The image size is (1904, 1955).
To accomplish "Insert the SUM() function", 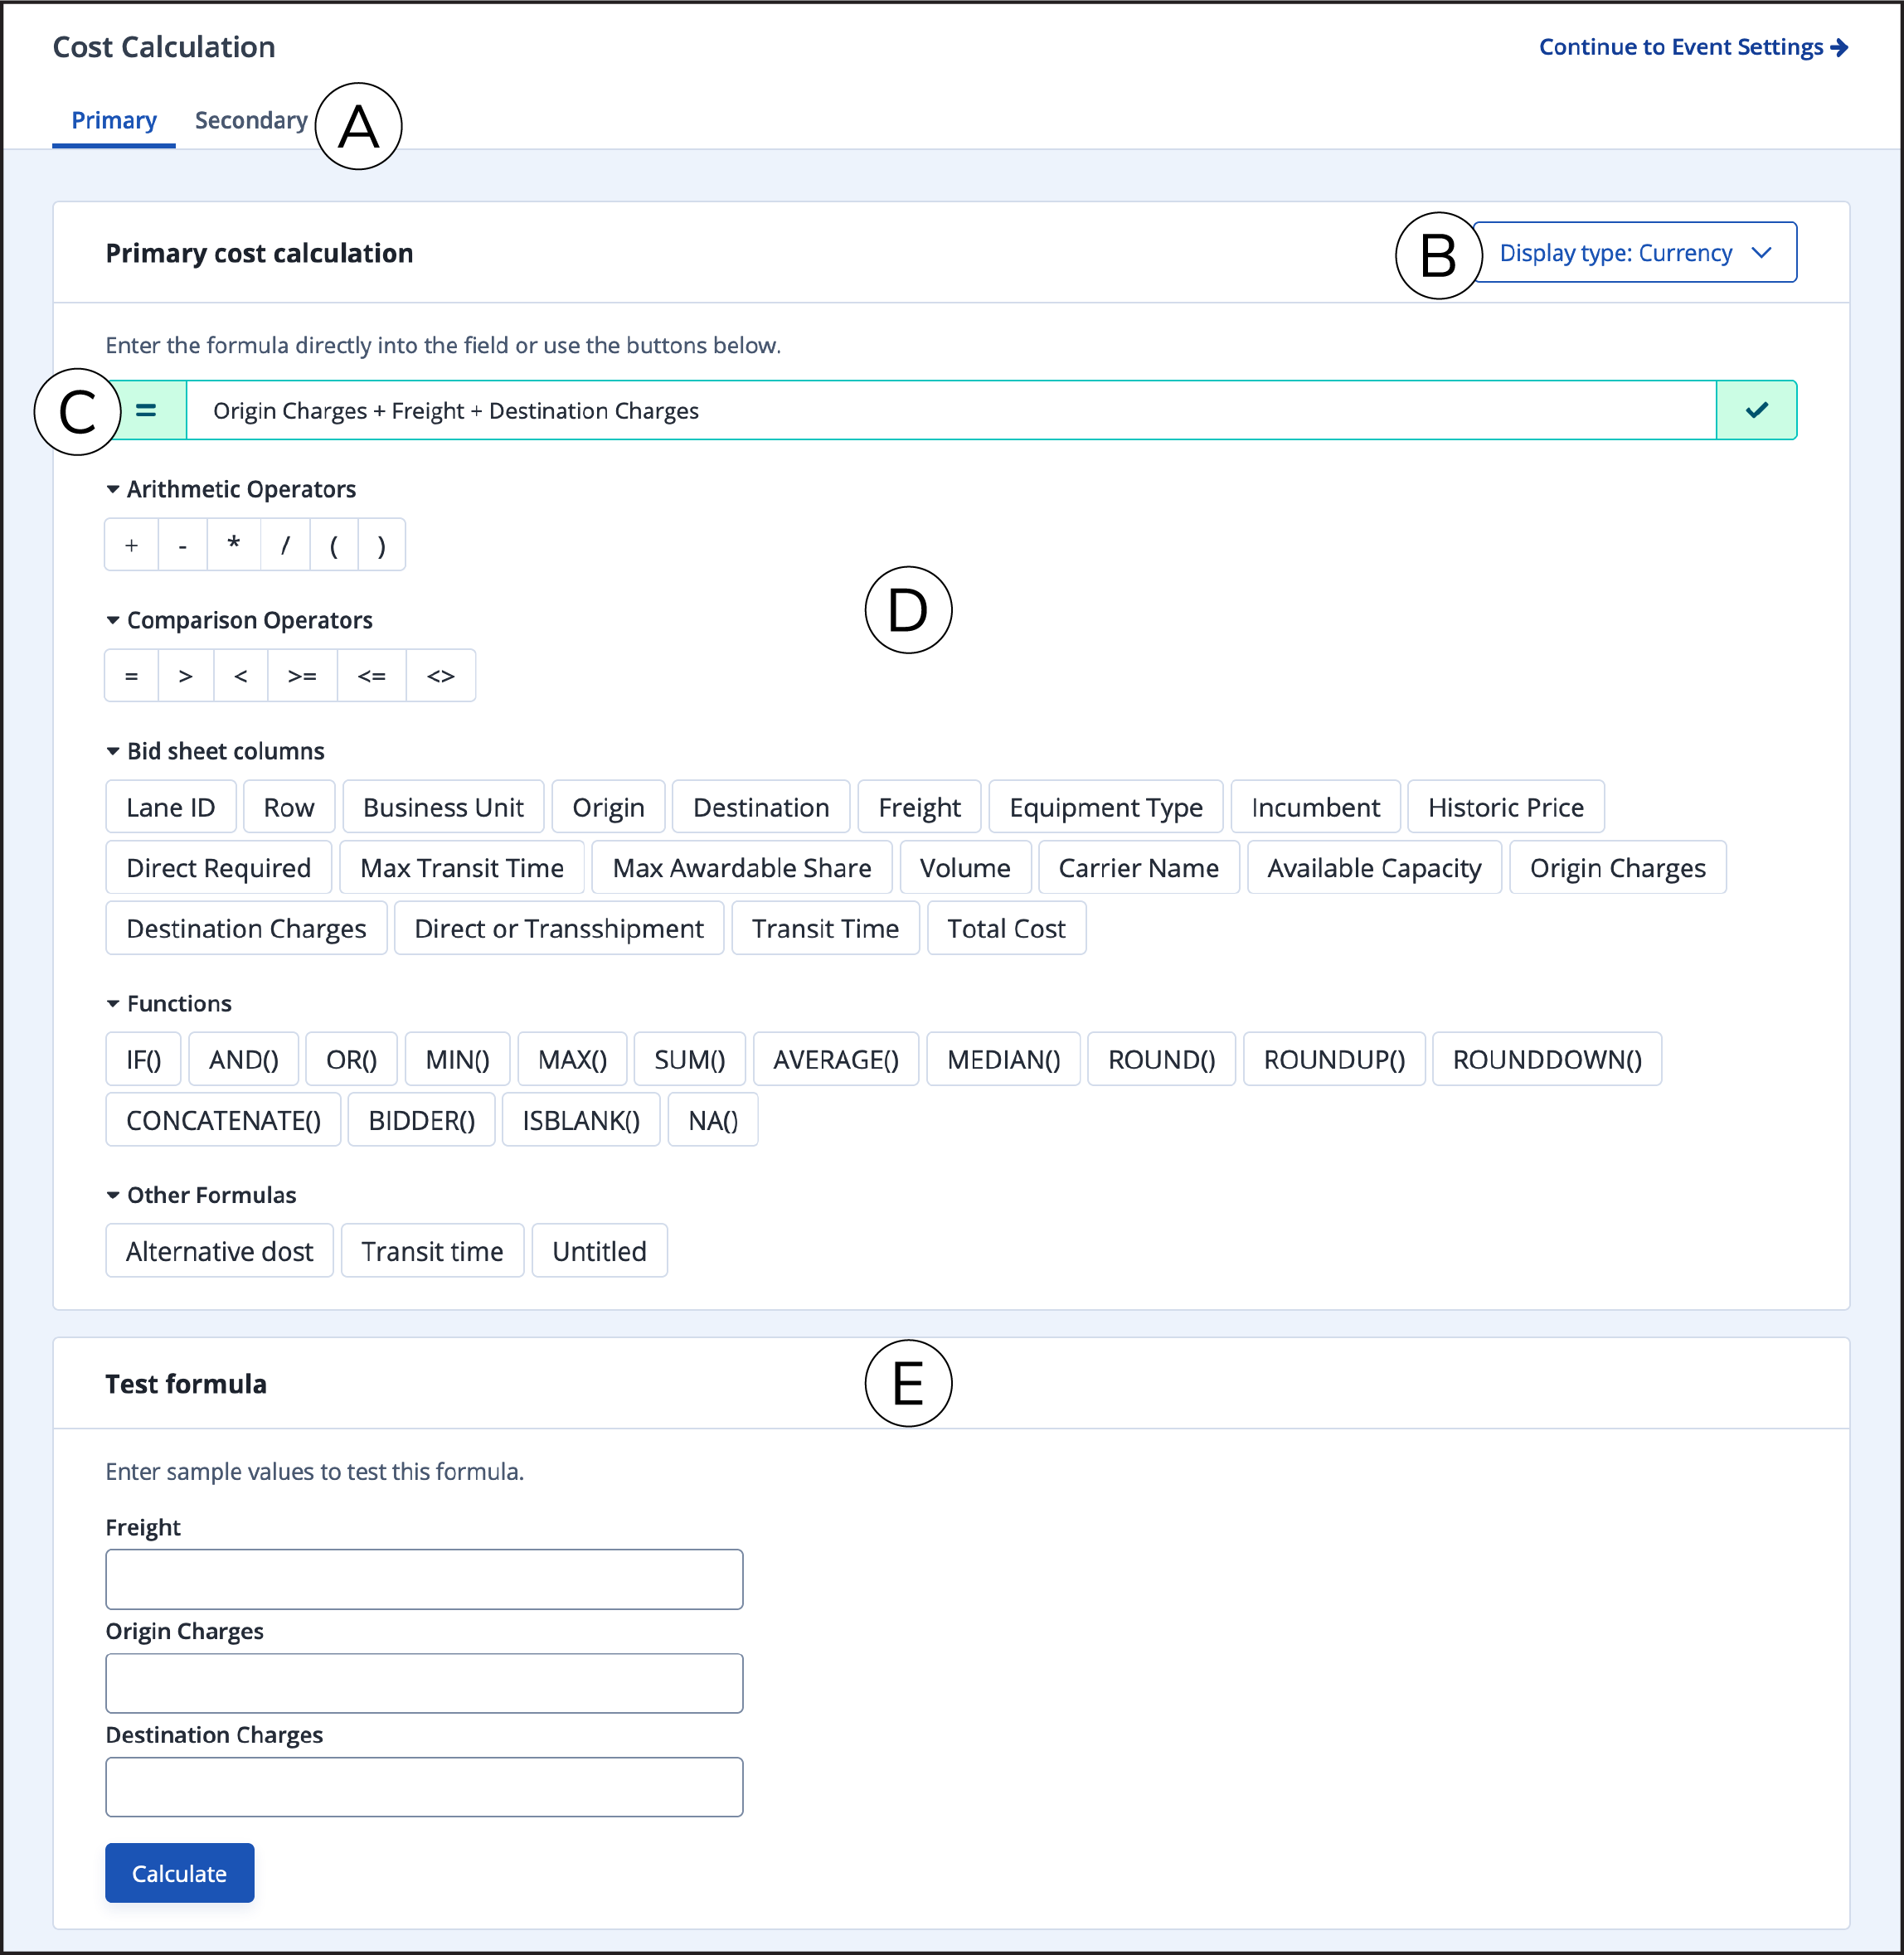I will point(689,1060).
